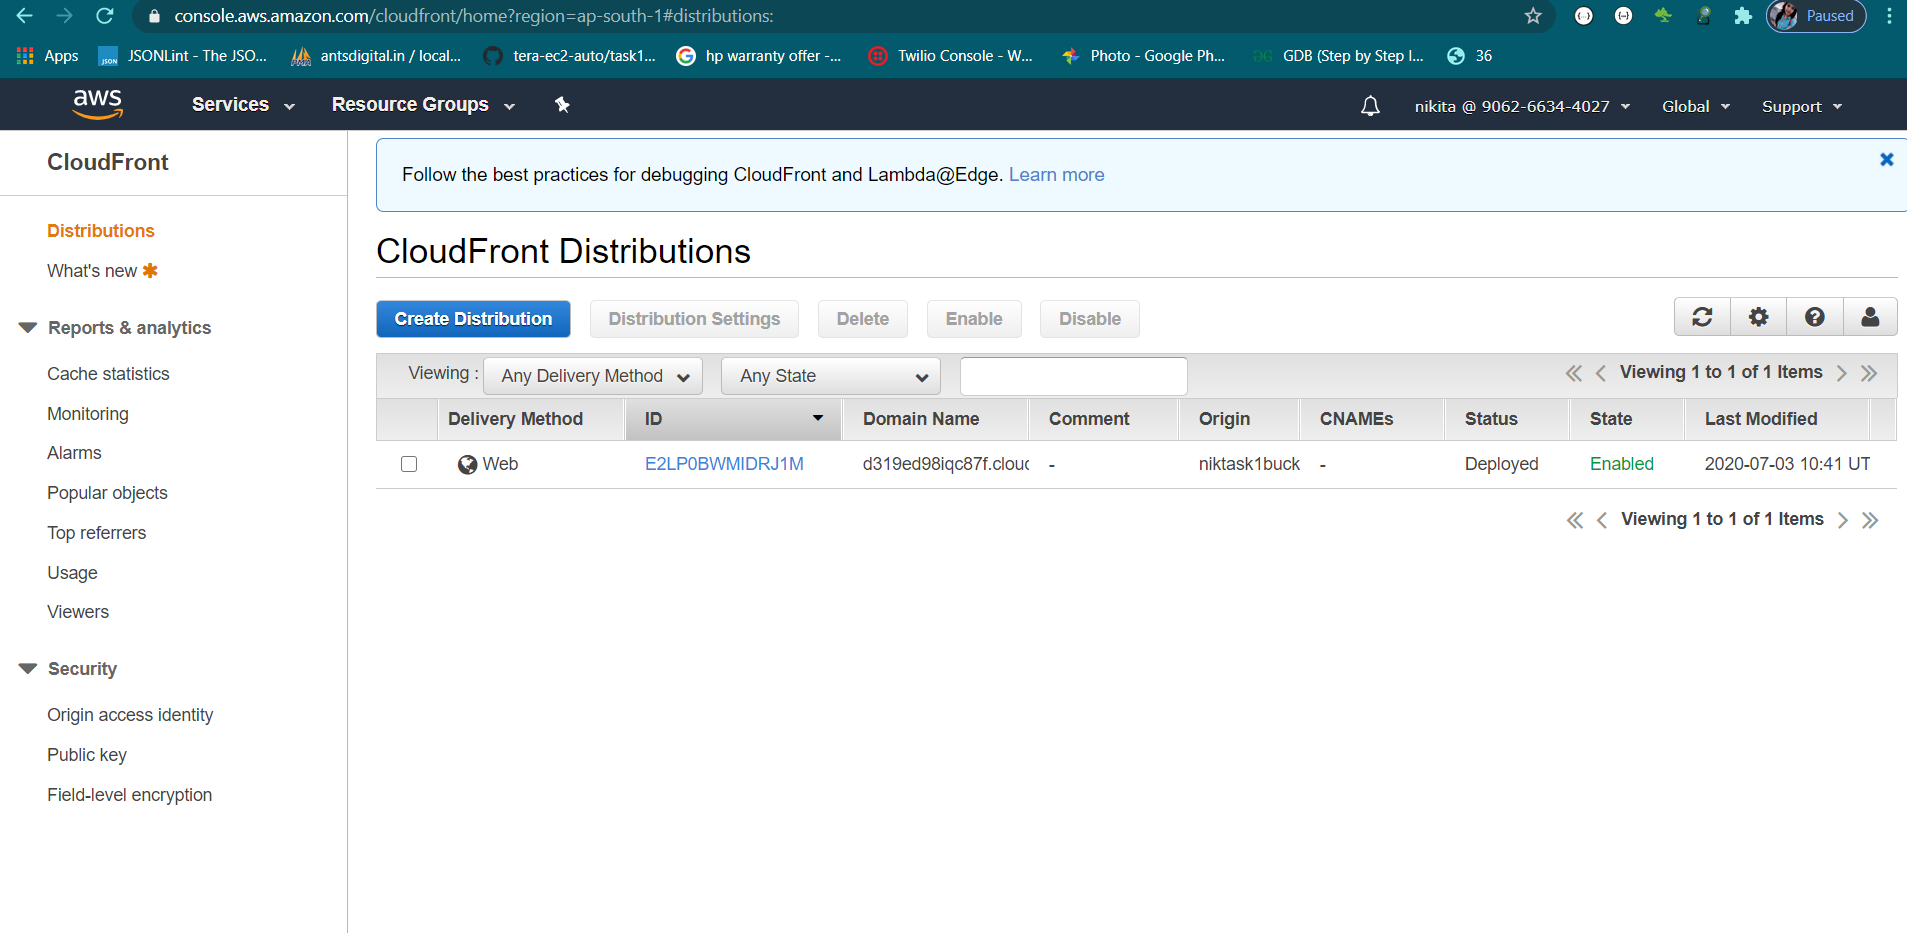Click the Create Distribution button

click(x=473, y=319)
